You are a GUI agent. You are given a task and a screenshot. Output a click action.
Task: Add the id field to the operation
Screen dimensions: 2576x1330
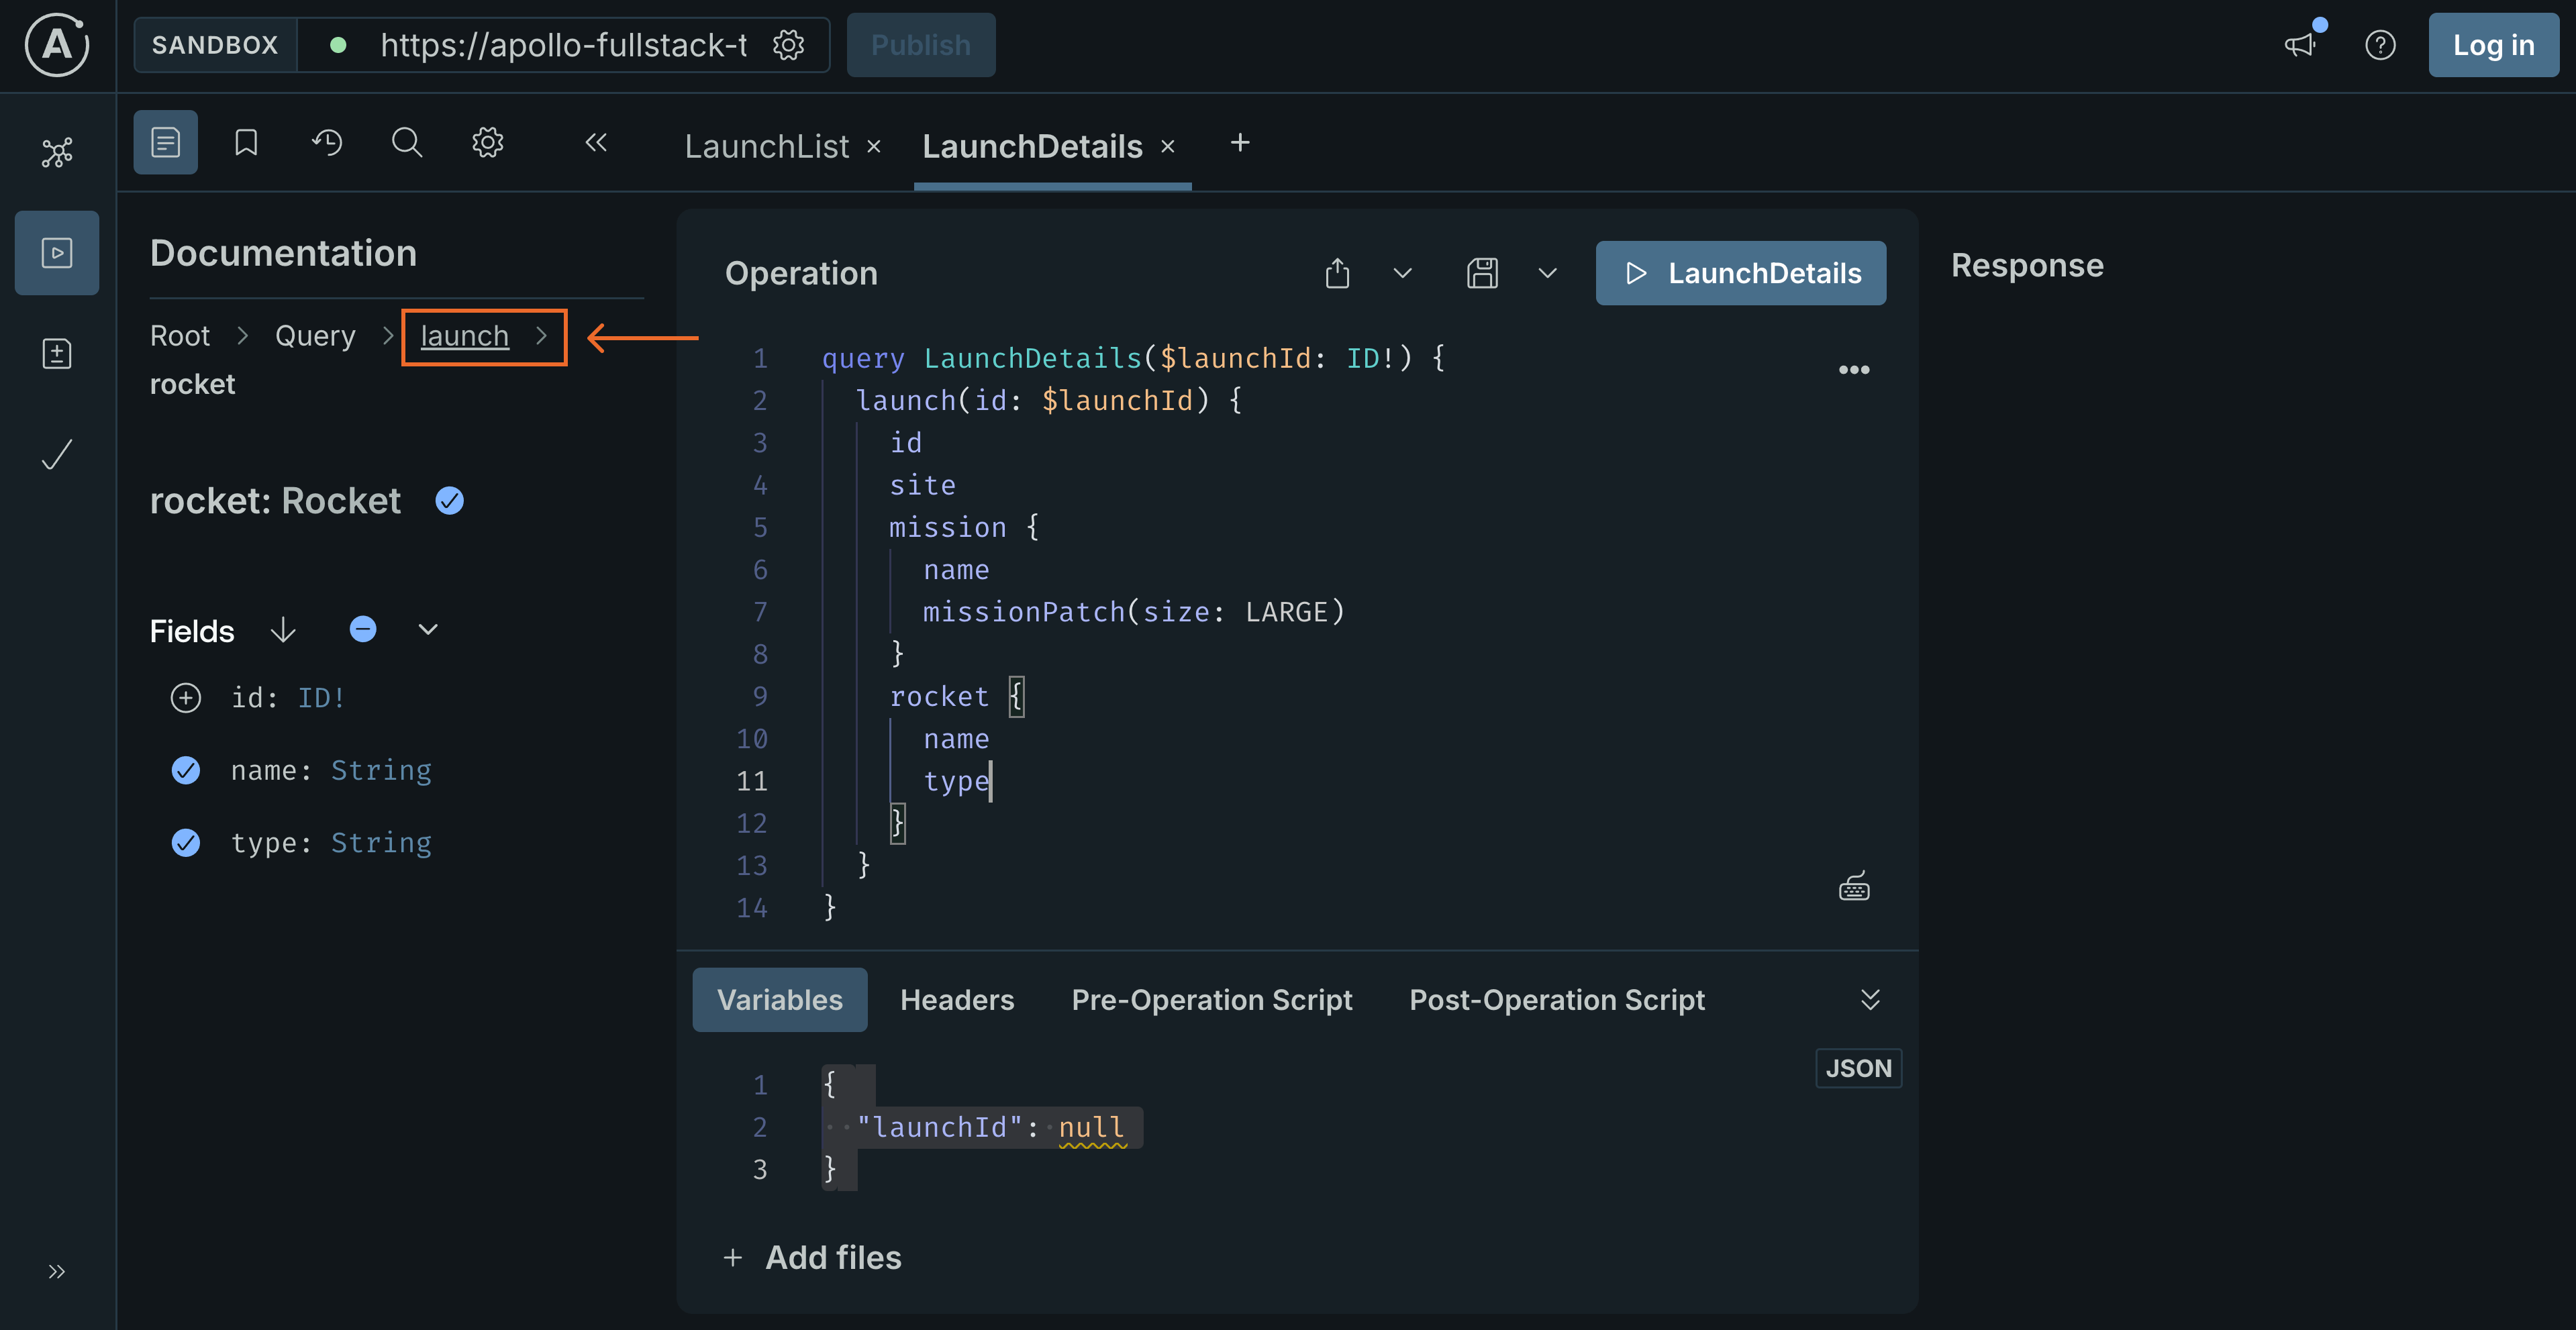(186, 697)
